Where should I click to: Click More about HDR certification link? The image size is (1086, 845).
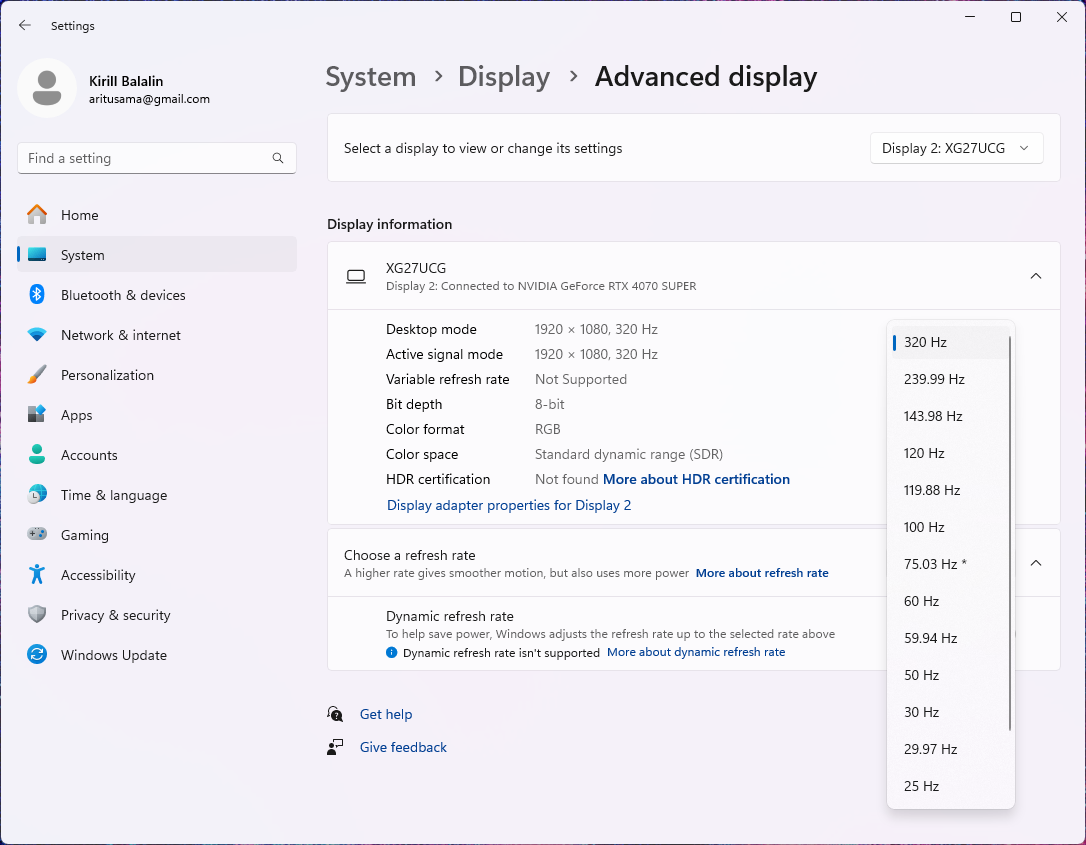point(696,479)
